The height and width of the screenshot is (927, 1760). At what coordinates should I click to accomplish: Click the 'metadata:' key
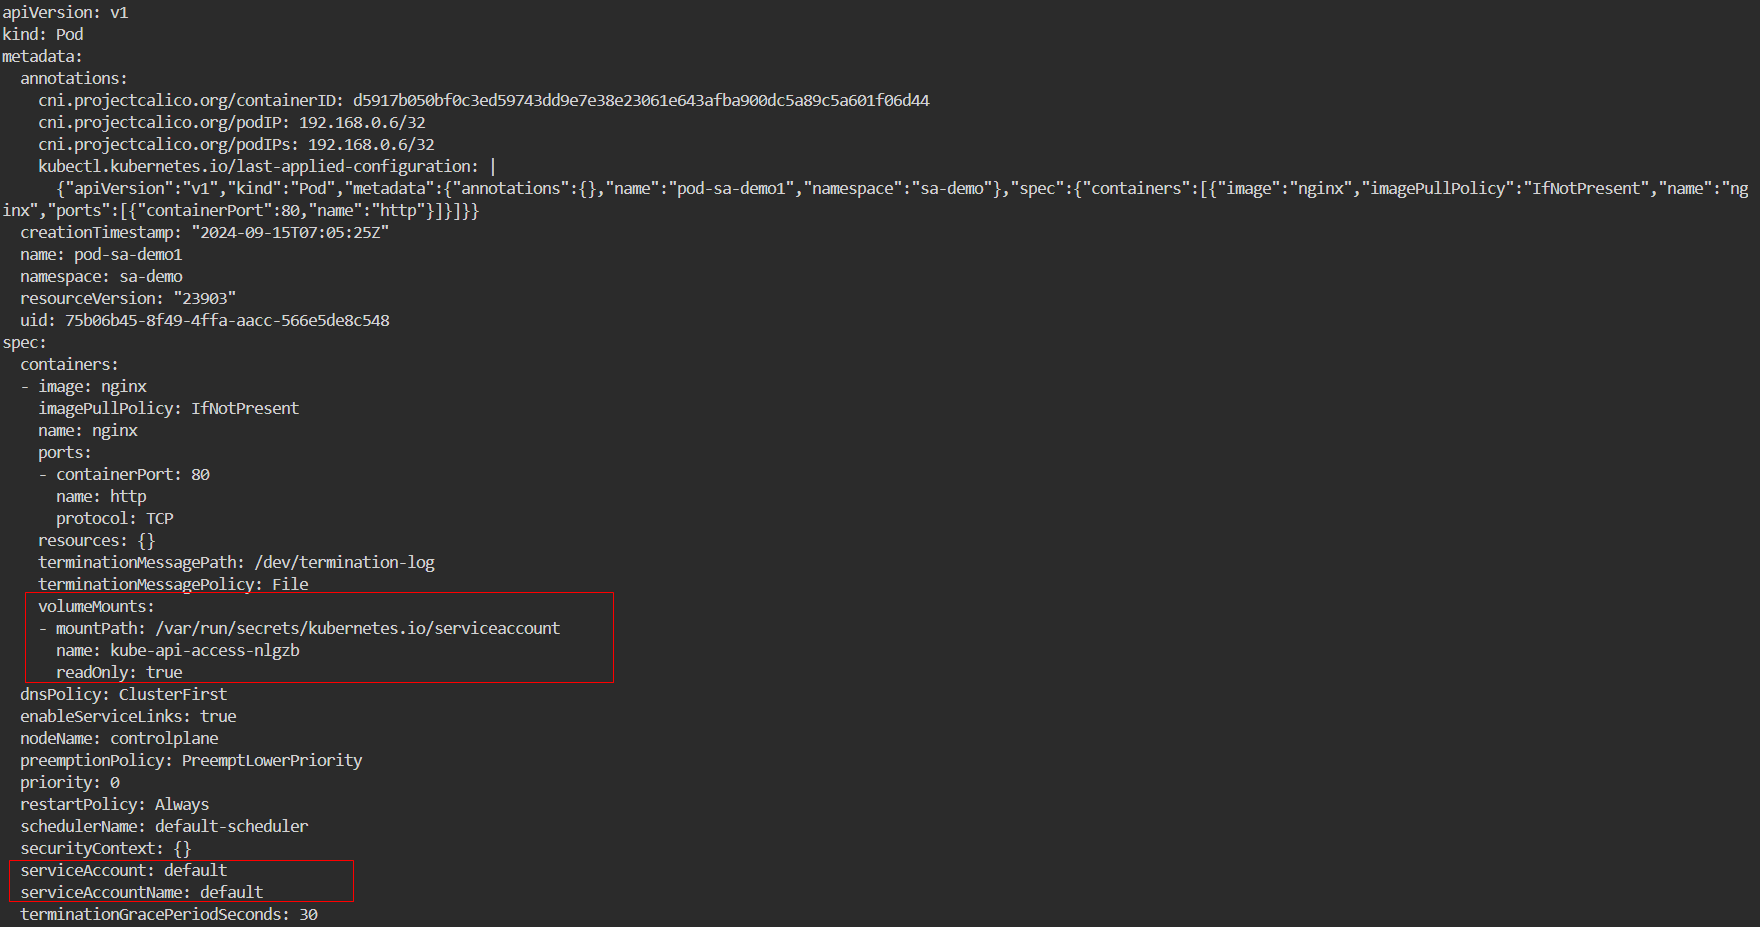point(42,57)
